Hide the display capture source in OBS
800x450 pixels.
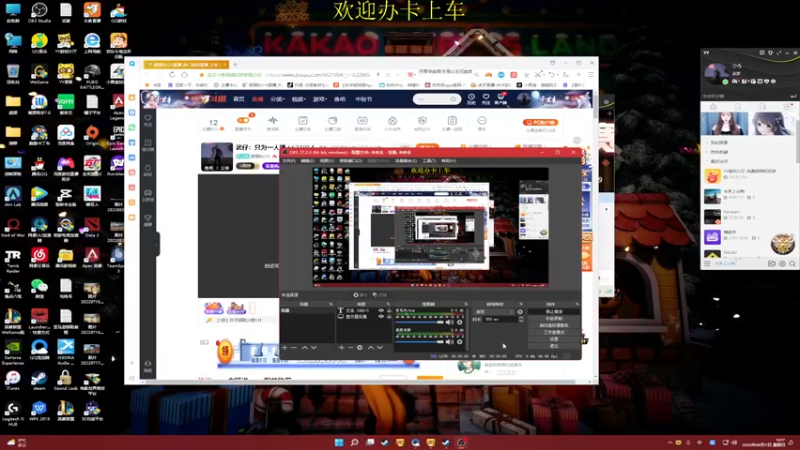(x=381, y=316)
